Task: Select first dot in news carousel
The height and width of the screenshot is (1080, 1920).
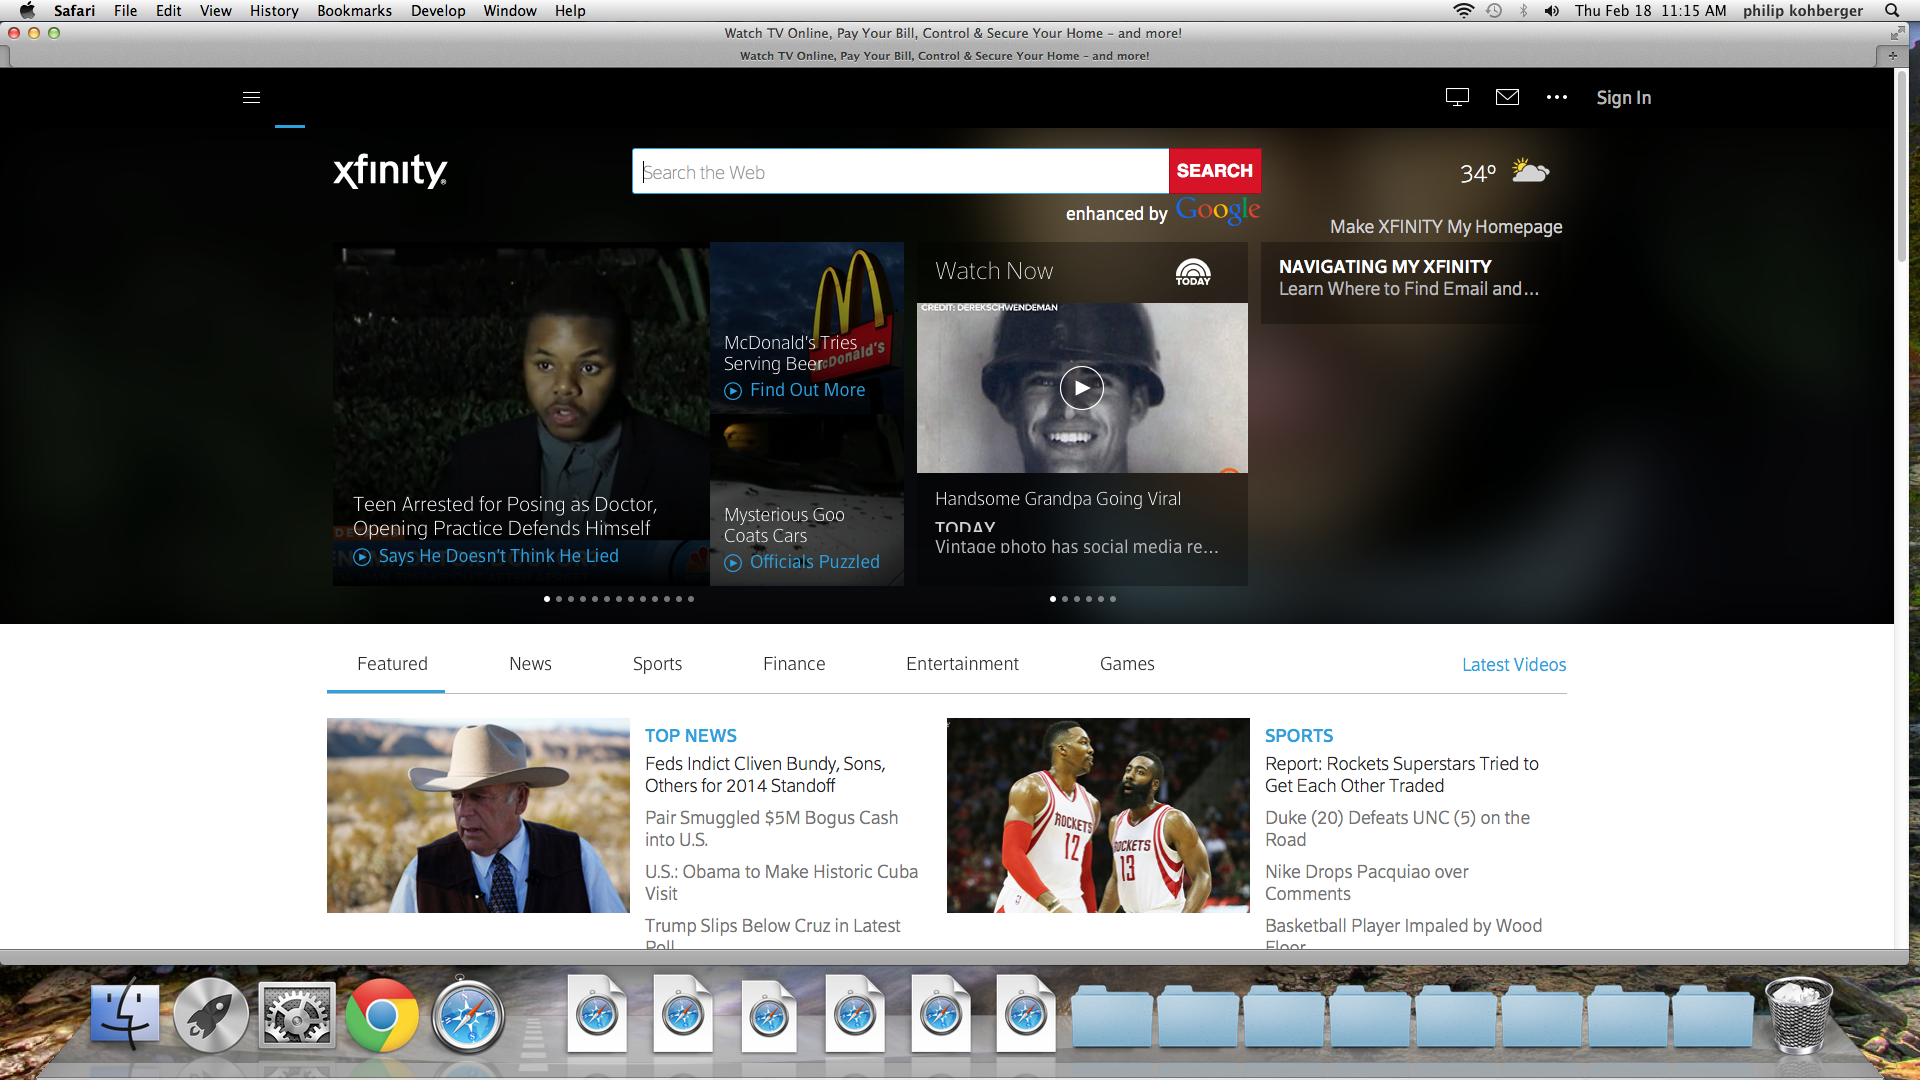Action: click(547, 599)
